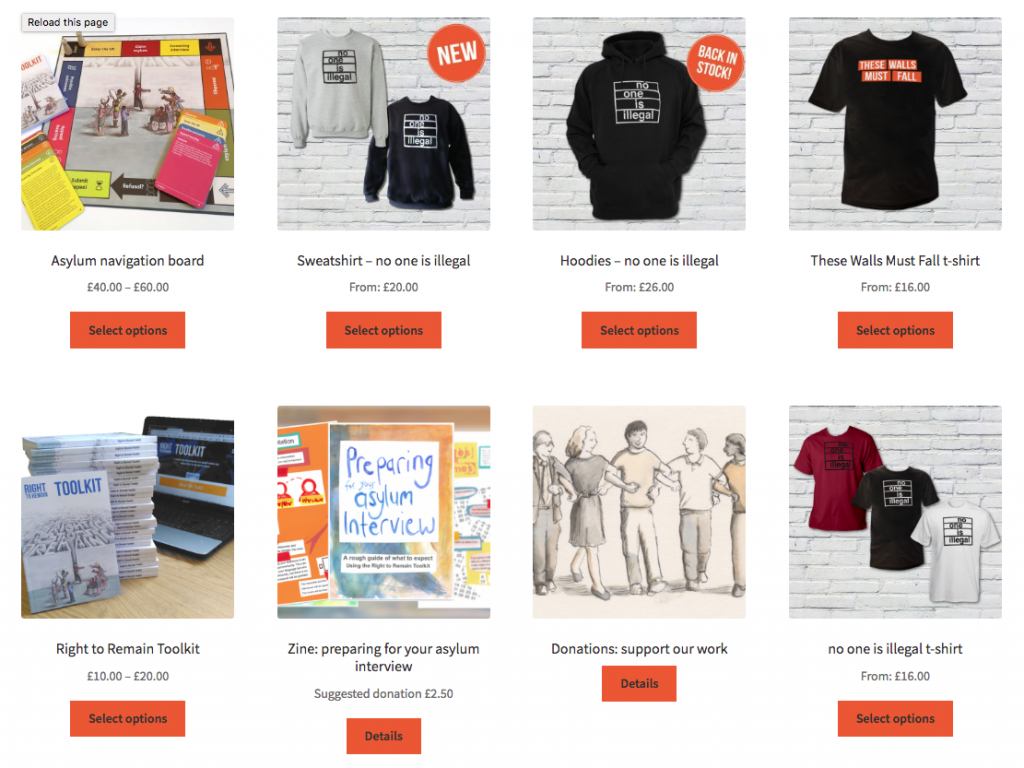Viewport: 1024px width, 768px height.
Task: Open the Asylum navigation board product image
Action: [x=127, y=123]
